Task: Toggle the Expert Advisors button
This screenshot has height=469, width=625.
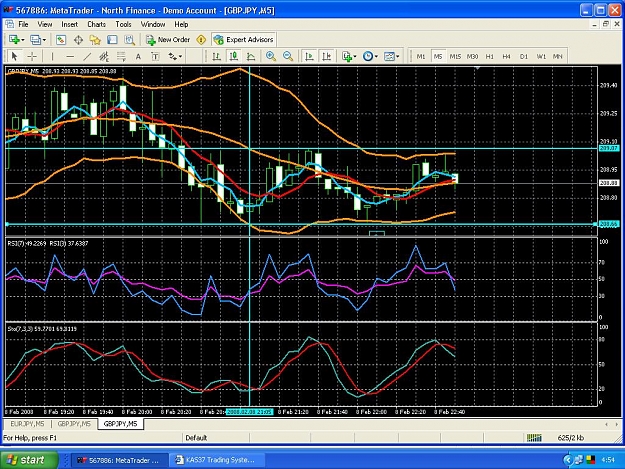Action: (244, 39)
